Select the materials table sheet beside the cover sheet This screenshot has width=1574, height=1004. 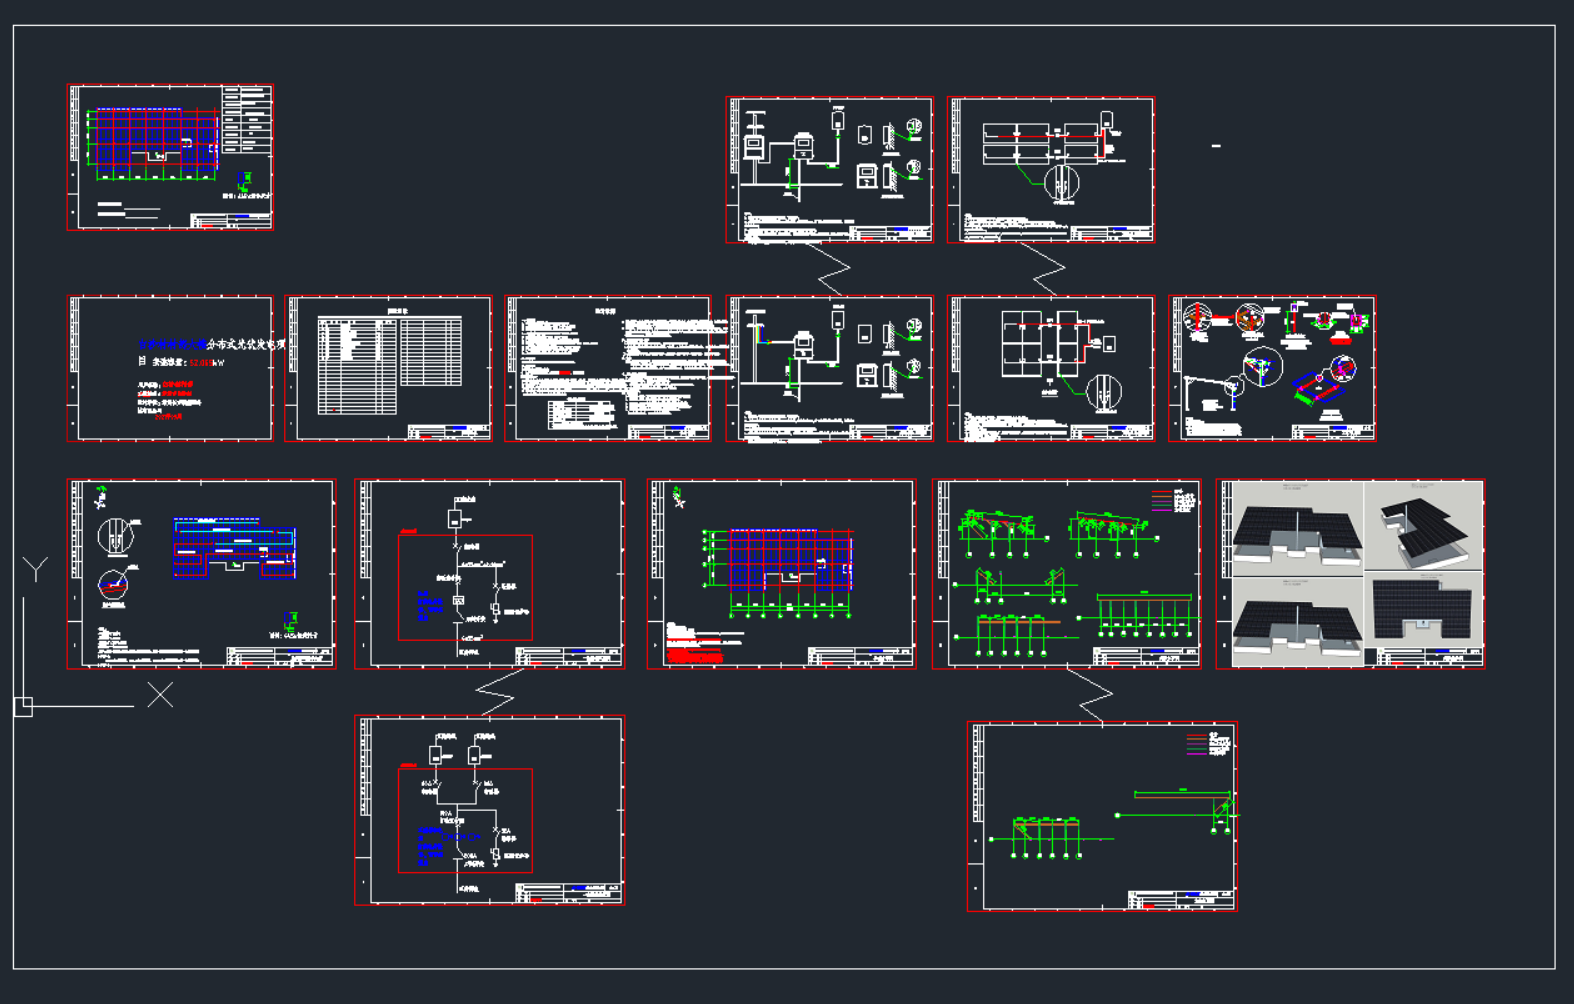pyautogui.click(x=389, y=368)
